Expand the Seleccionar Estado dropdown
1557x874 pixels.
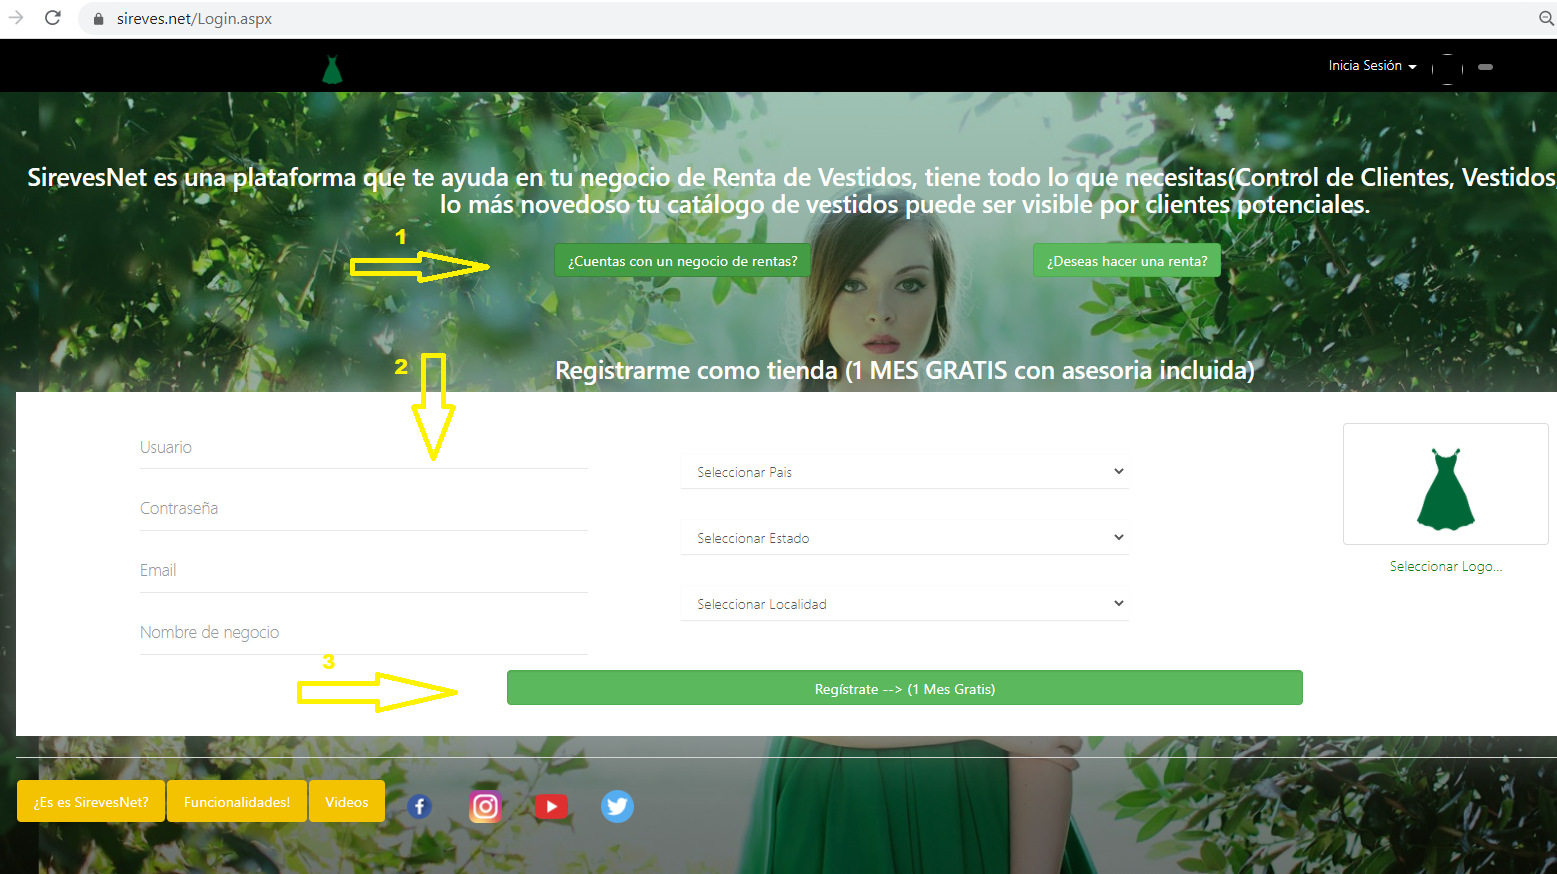point(904,538)
